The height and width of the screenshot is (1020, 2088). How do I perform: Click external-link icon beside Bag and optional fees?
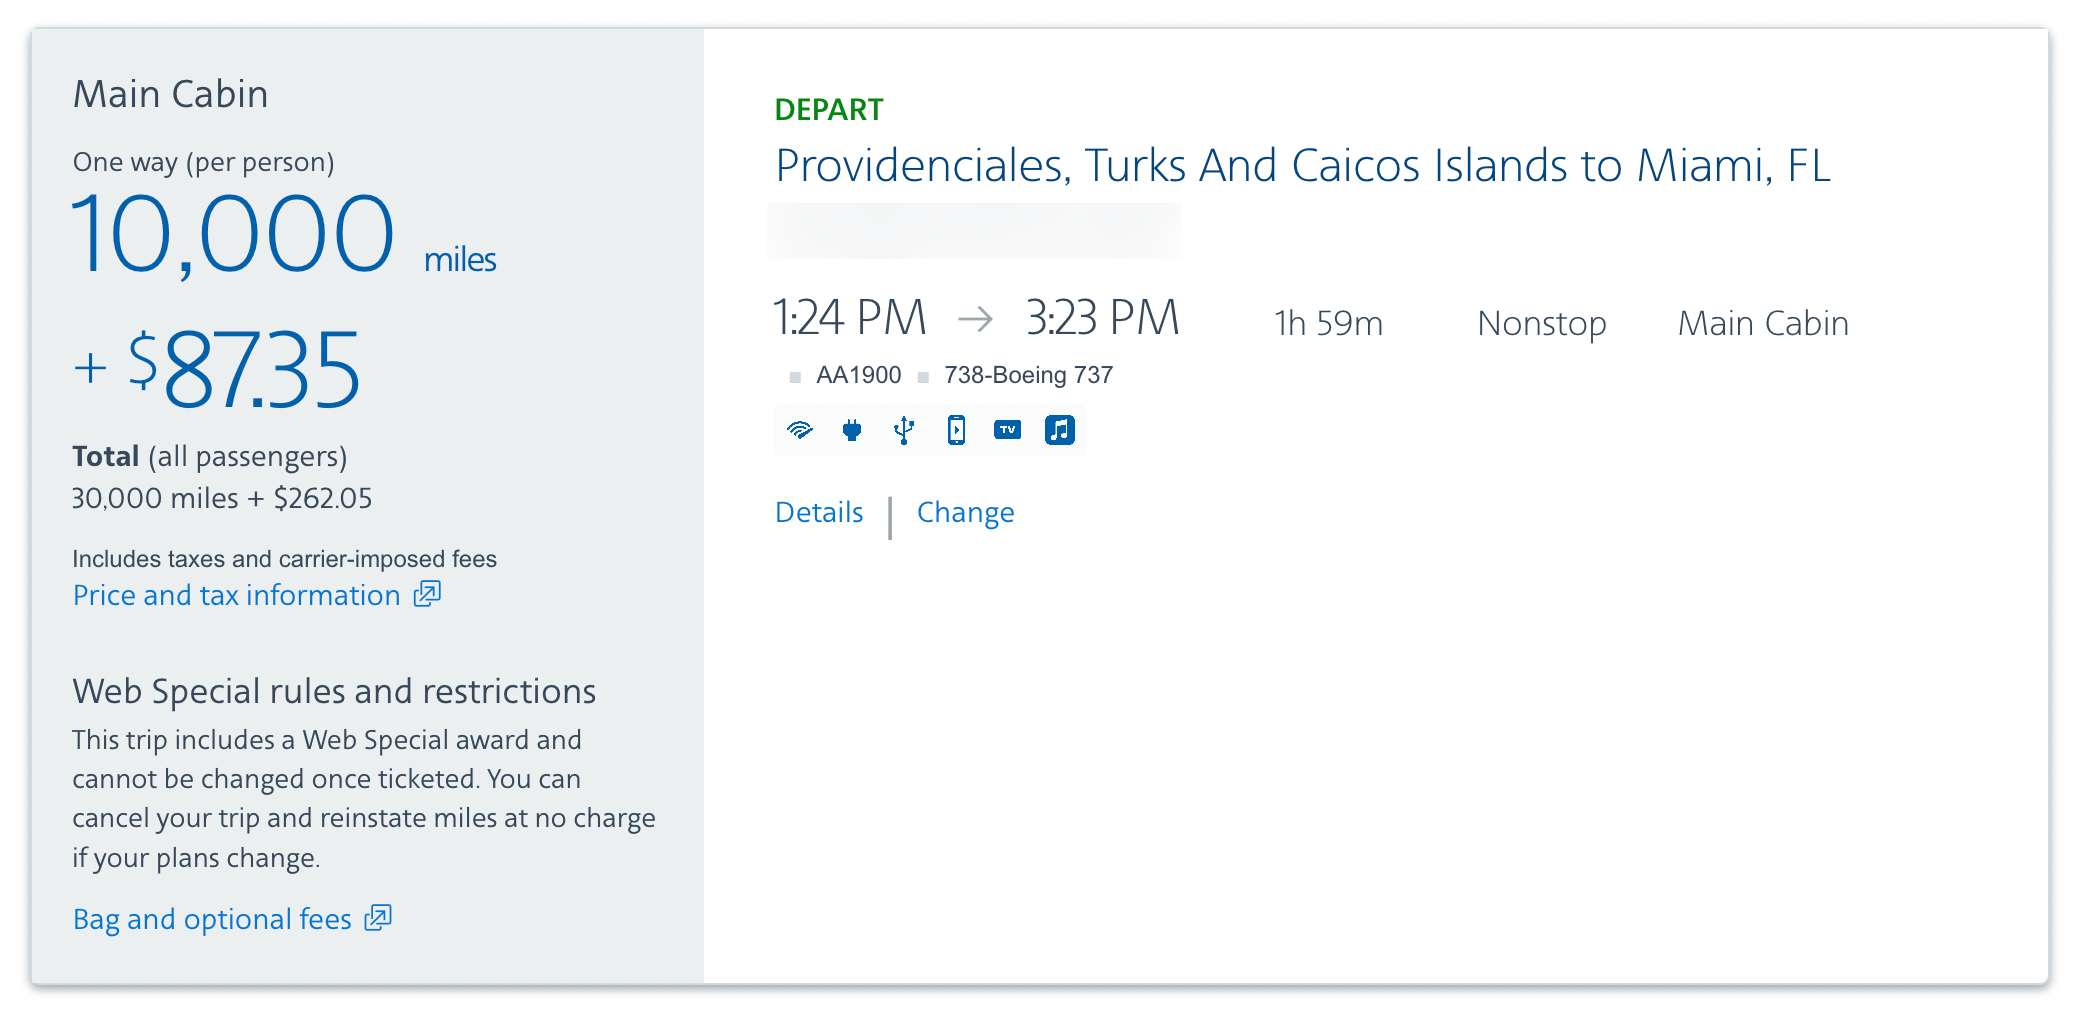pyautogui.click(x=378, y=918)
